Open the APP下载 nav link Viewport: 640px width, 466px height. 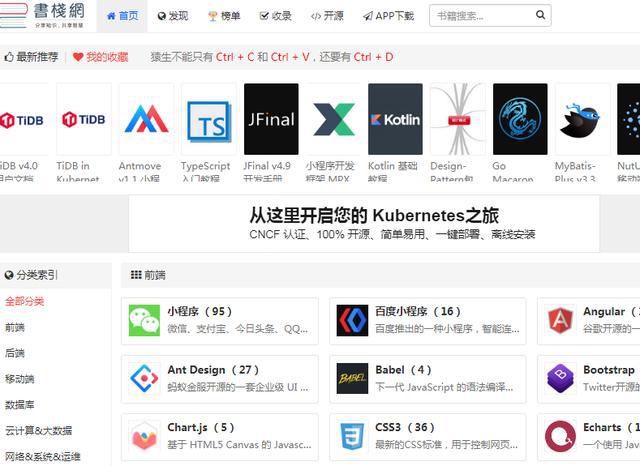tap(389, 16)
